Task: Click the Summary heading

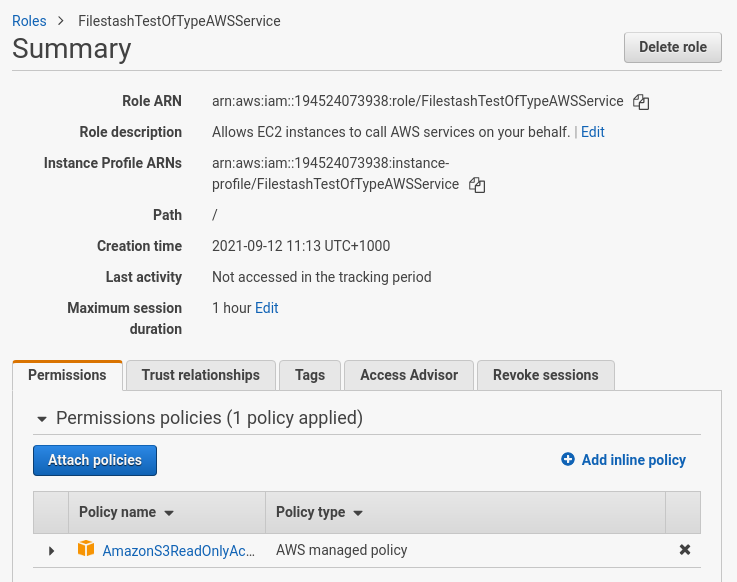Action: pos(71,48)
